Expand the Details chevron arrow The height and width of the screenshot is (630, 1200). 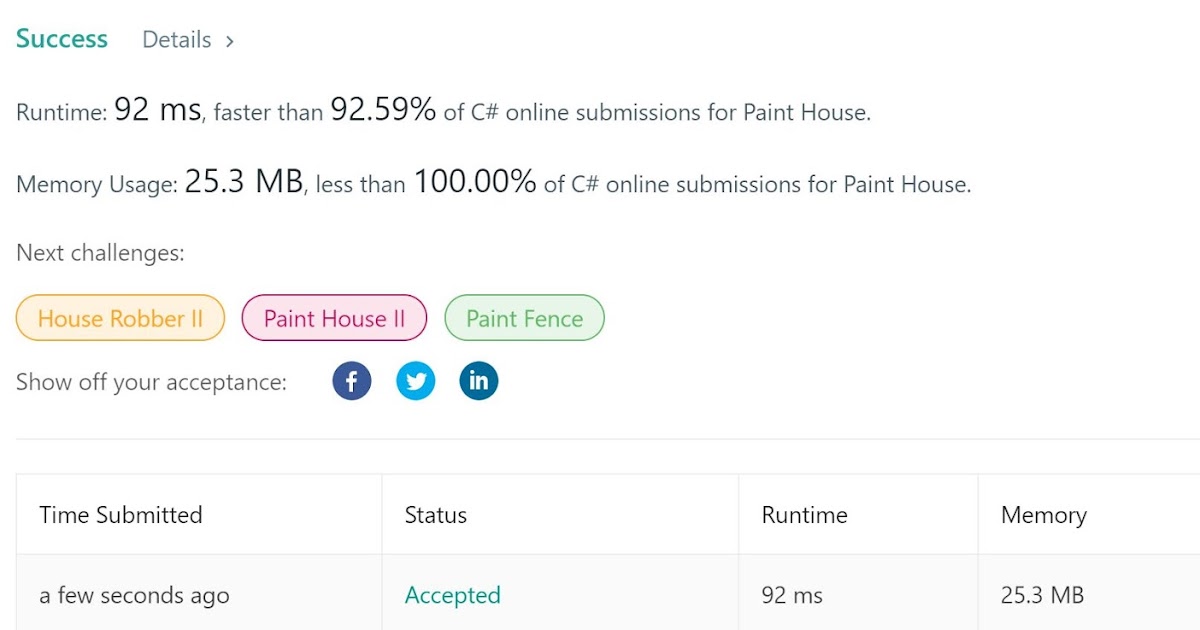click(x=230, y=41)
